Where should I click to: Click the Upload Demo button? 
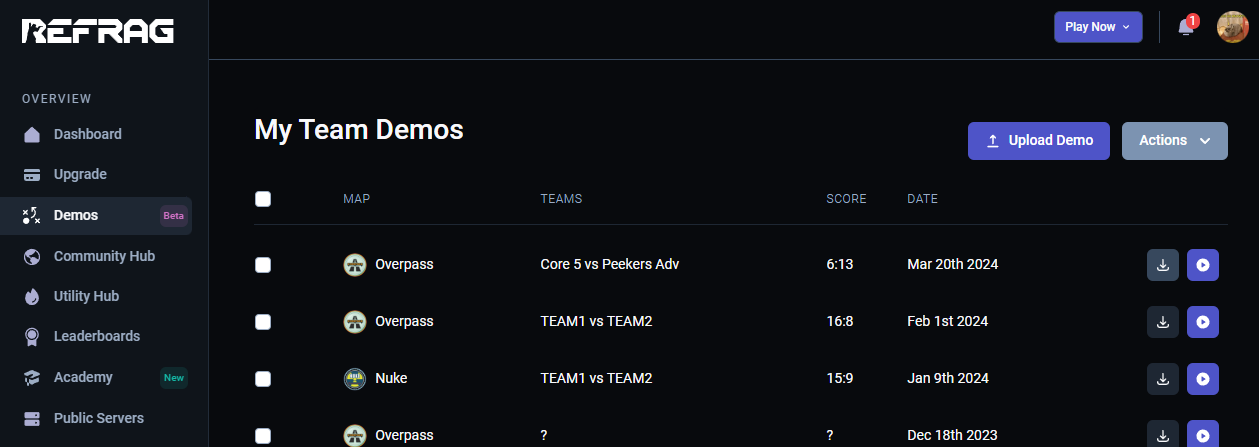click(x=1039, y=141)
